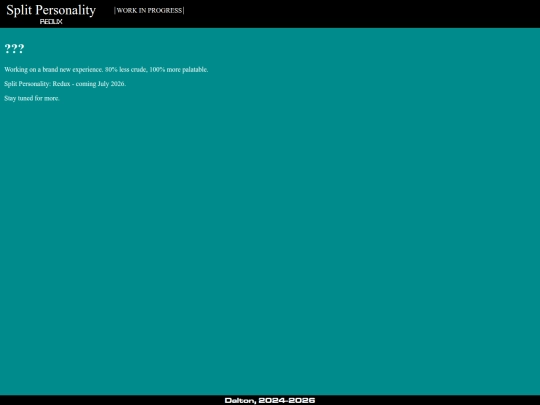Click the 'Dalton, 2024-2026' footer text

(270, 400)
